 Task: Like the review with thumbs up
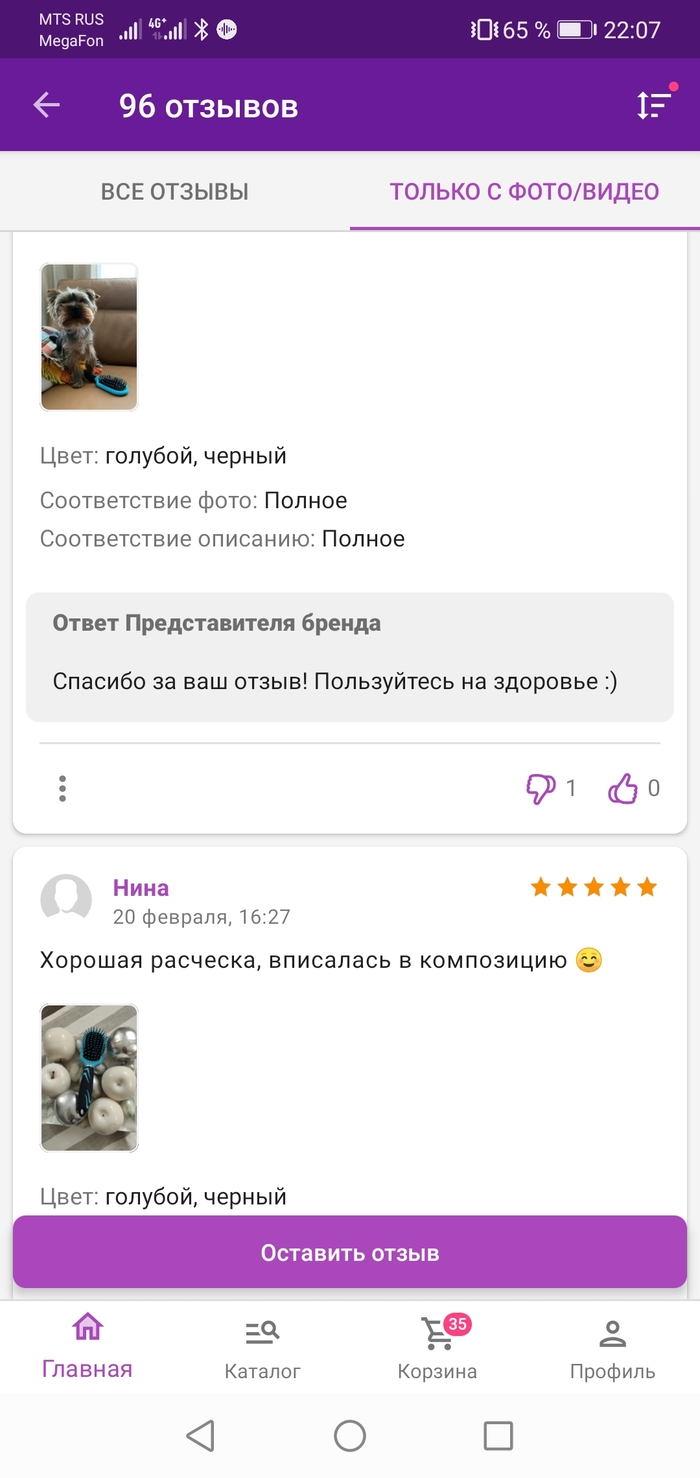click(x=623, y=789)
